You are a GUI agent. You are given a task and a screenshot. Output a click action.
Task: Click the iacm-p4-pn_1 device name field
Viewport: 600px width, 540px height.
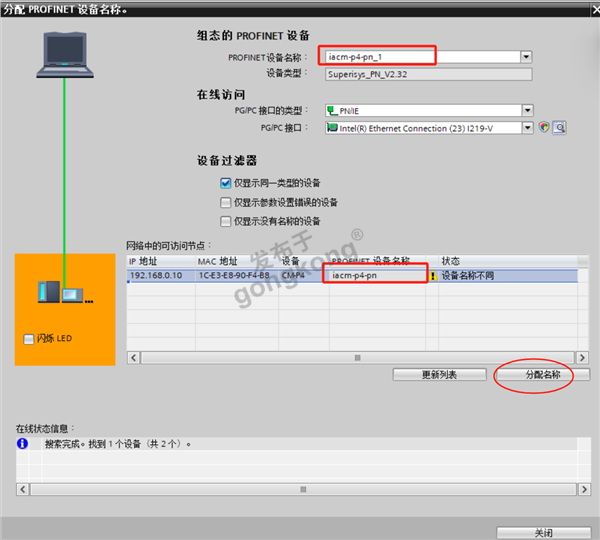pos(423,57)
